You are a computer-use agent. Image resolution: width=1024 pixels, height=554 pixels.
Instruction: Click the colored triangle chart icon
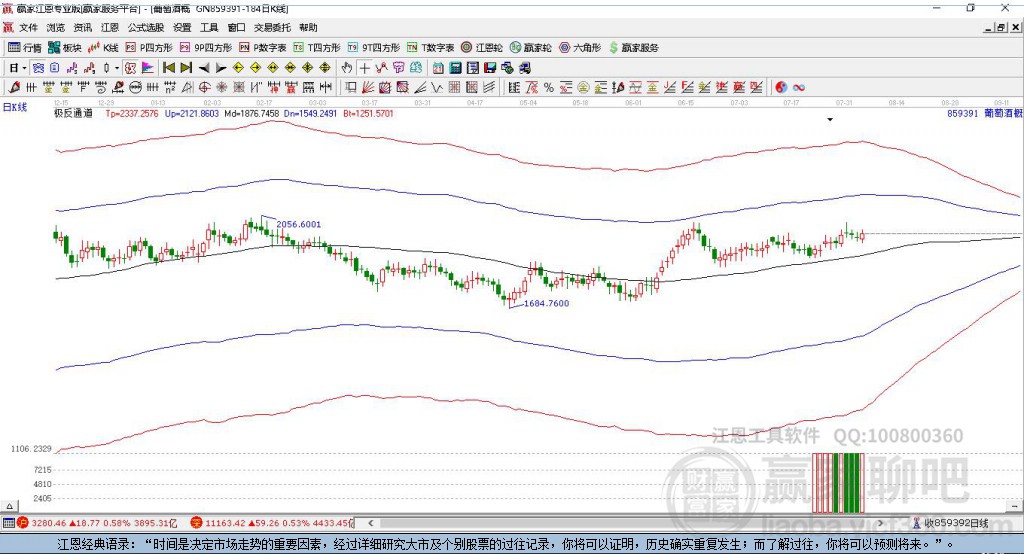tap(148, 68)
